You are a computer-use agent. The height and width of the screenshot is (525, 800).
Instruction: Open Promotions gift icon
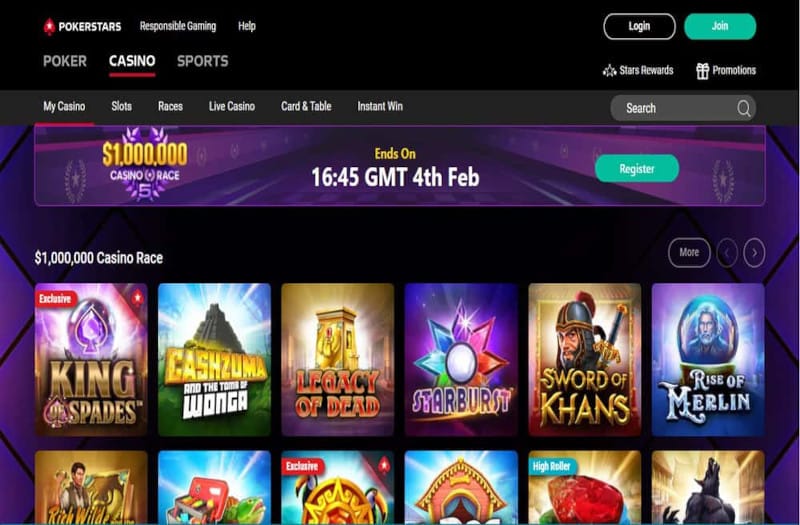703,70
